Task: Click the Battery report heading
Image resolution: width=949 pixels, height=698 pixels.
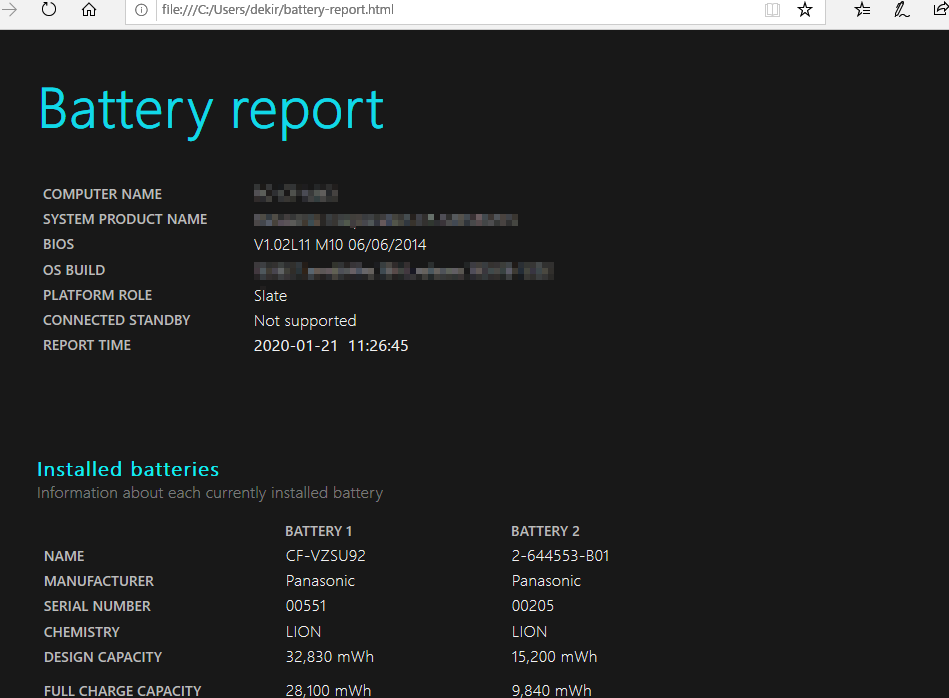Action: pyautogui.click(x=211, y=109)
